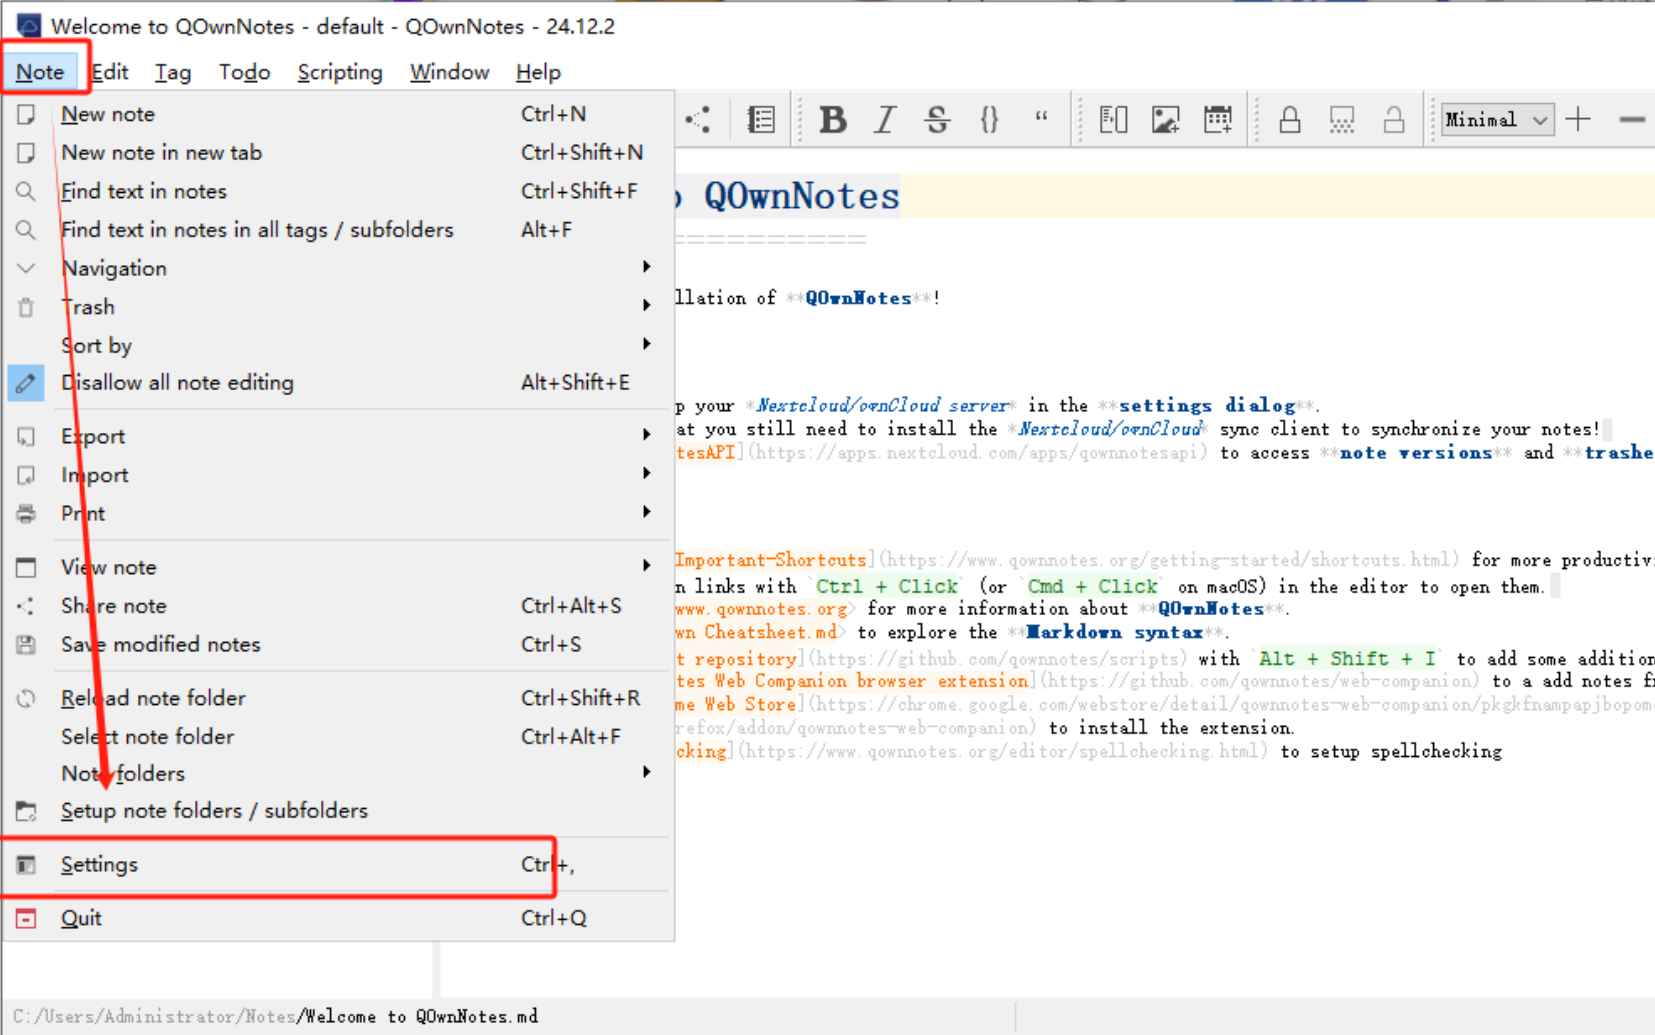The width and height of the screenshot is (1655, 1035).
Task: Share the note using the toolbar share icon
Action: point(697,119)
